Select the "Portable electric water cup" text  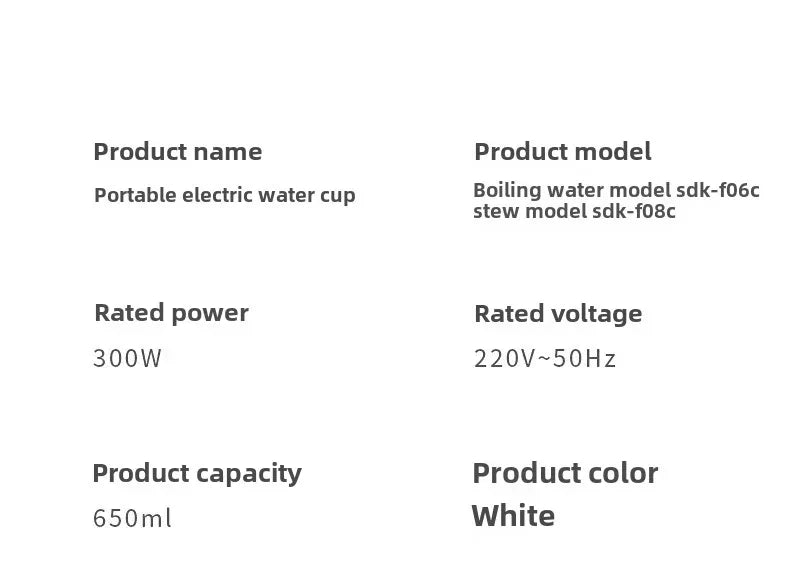pos(224,195)
